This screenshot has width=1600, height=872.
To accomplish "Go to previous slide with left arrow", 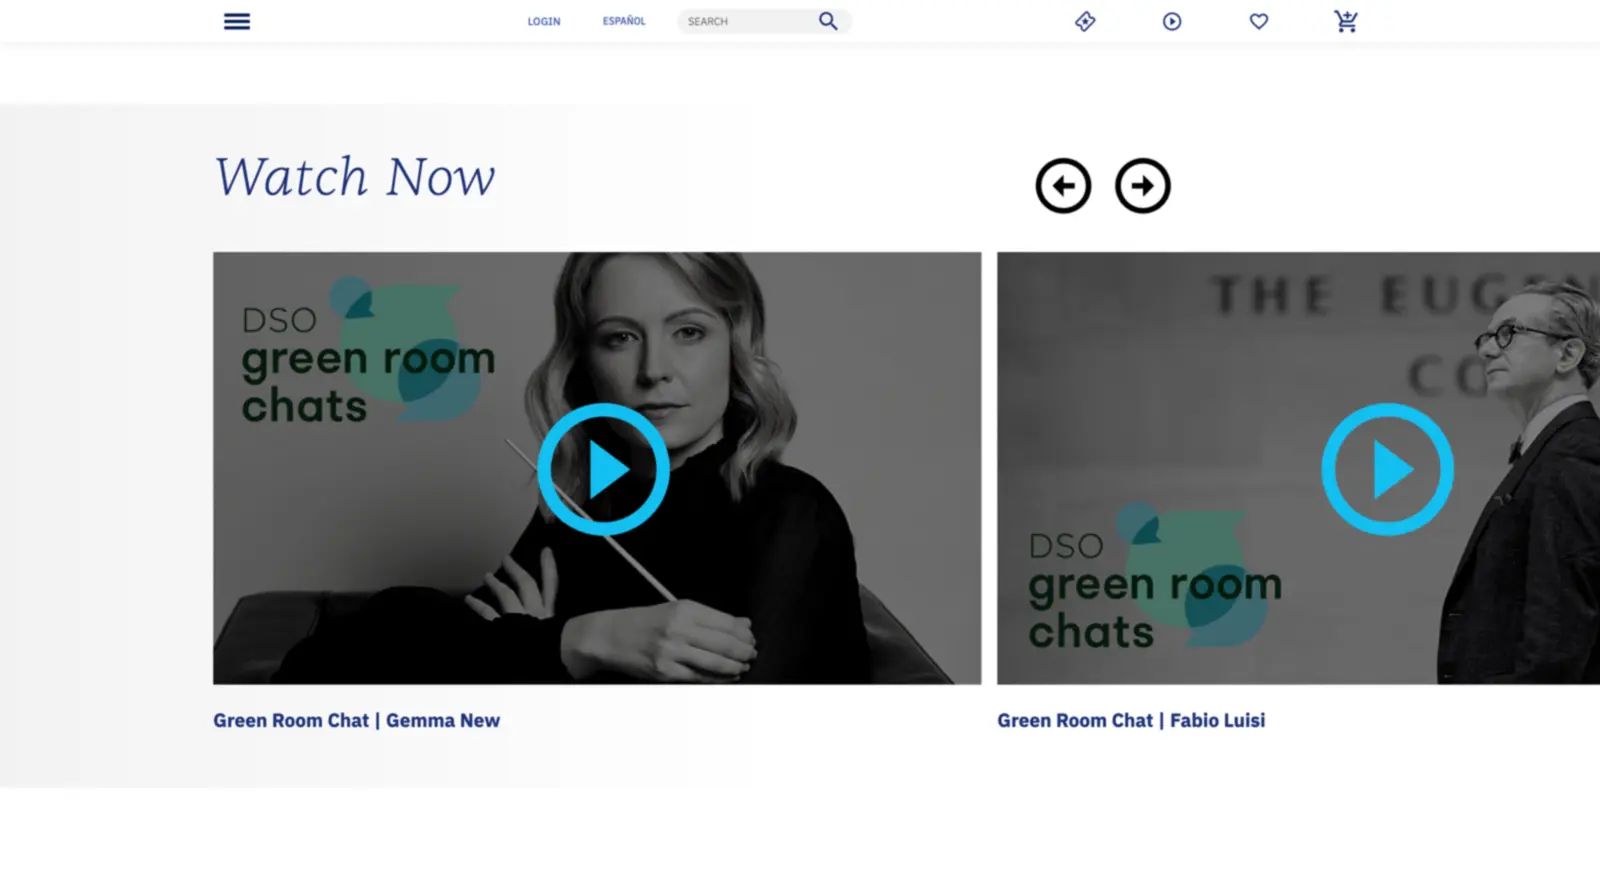I will click(1063, 186).
